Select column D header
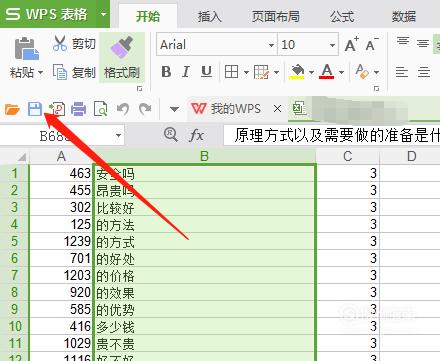 click(x=411, y=156)
